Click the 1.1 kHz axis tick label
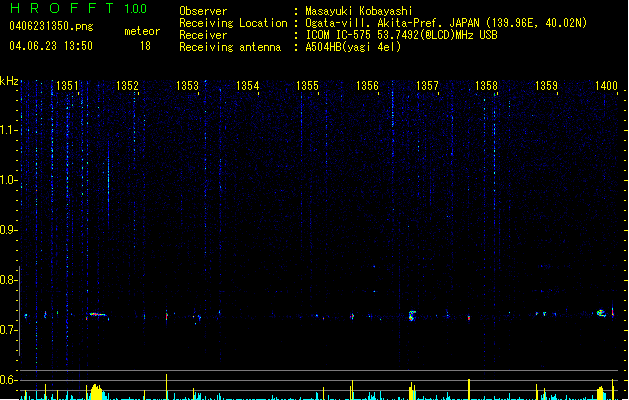 [8, 130]
